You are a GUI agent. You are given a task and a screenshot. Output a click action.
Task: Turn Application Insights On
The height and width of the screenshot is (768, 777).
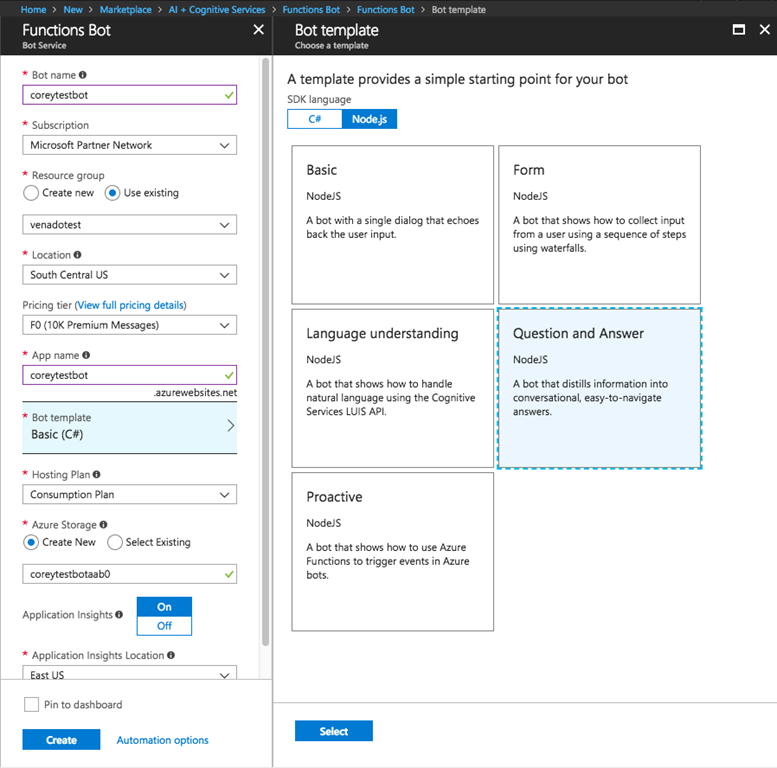[164, 606]
